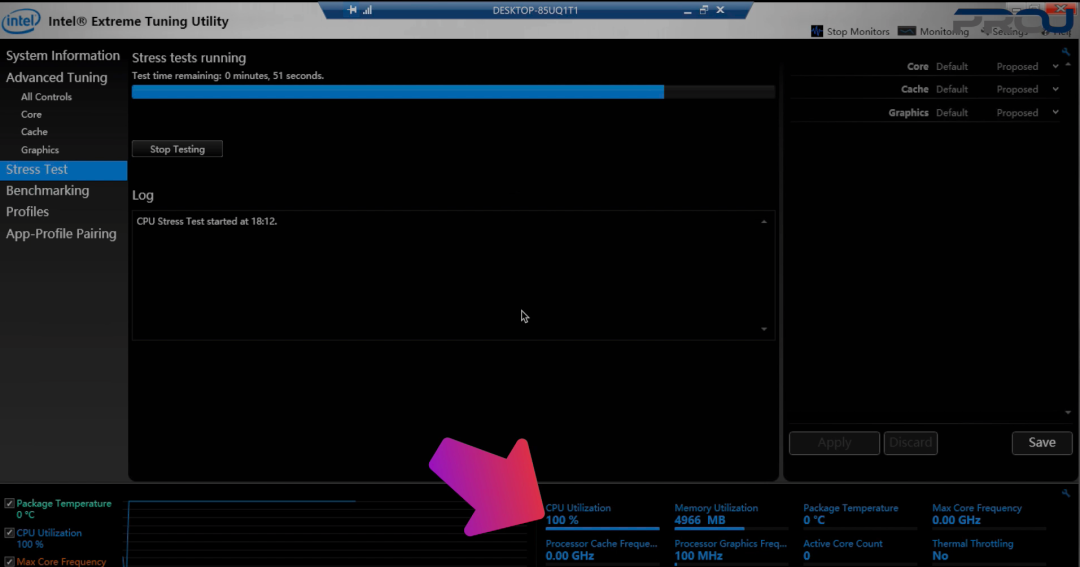The image size is (1080, 567).
Task: Click the Intel logo icon
Action: click(x=21, y=21)
